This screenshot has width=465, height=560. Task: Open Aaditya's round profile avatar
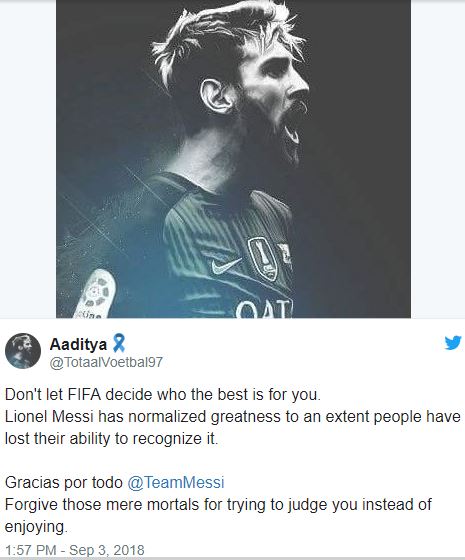click(23, 351)
